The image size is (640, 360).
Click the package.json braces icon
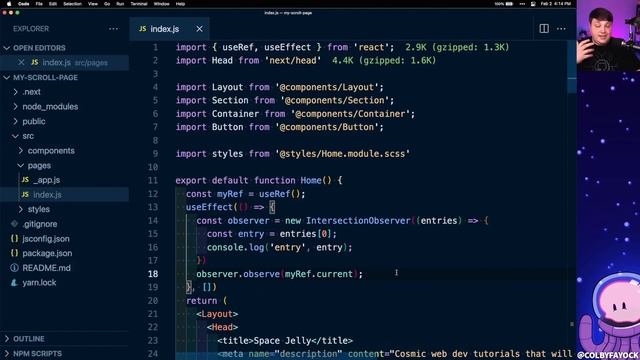pos(15,253)
